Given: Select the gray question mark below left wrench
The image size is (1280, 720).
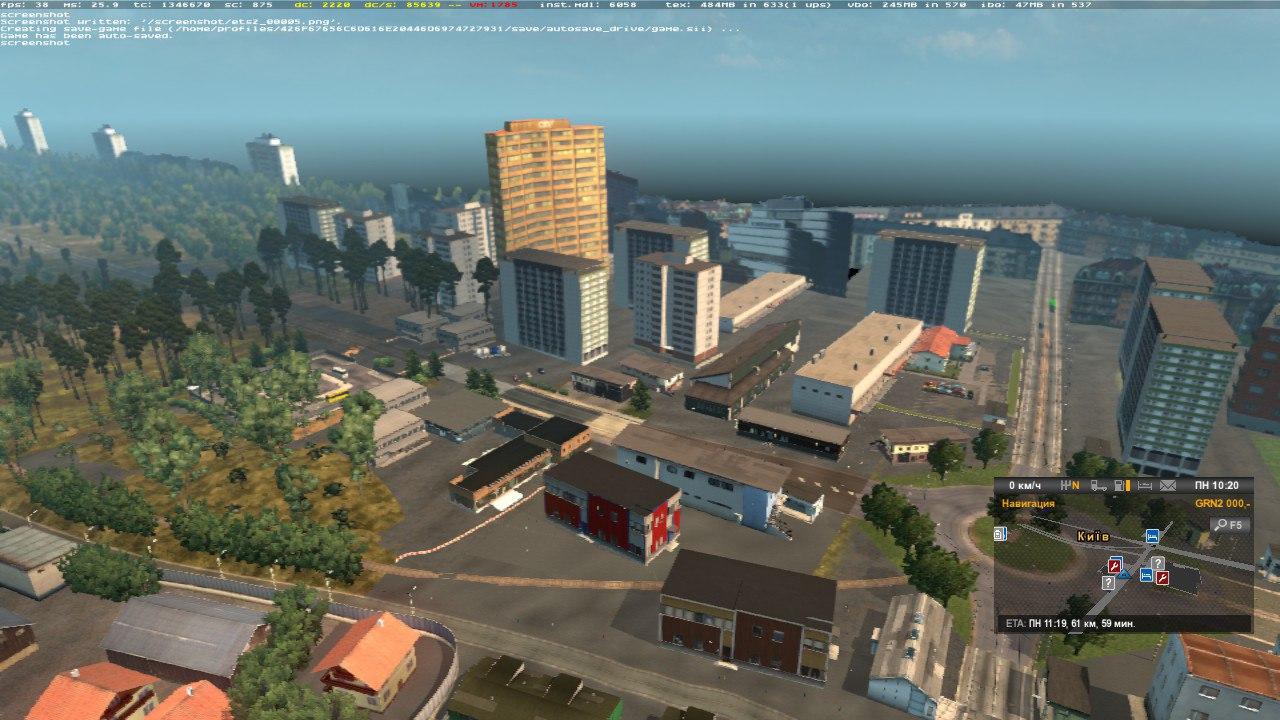Looking at the screenshot, I should tap(1108, 582).
